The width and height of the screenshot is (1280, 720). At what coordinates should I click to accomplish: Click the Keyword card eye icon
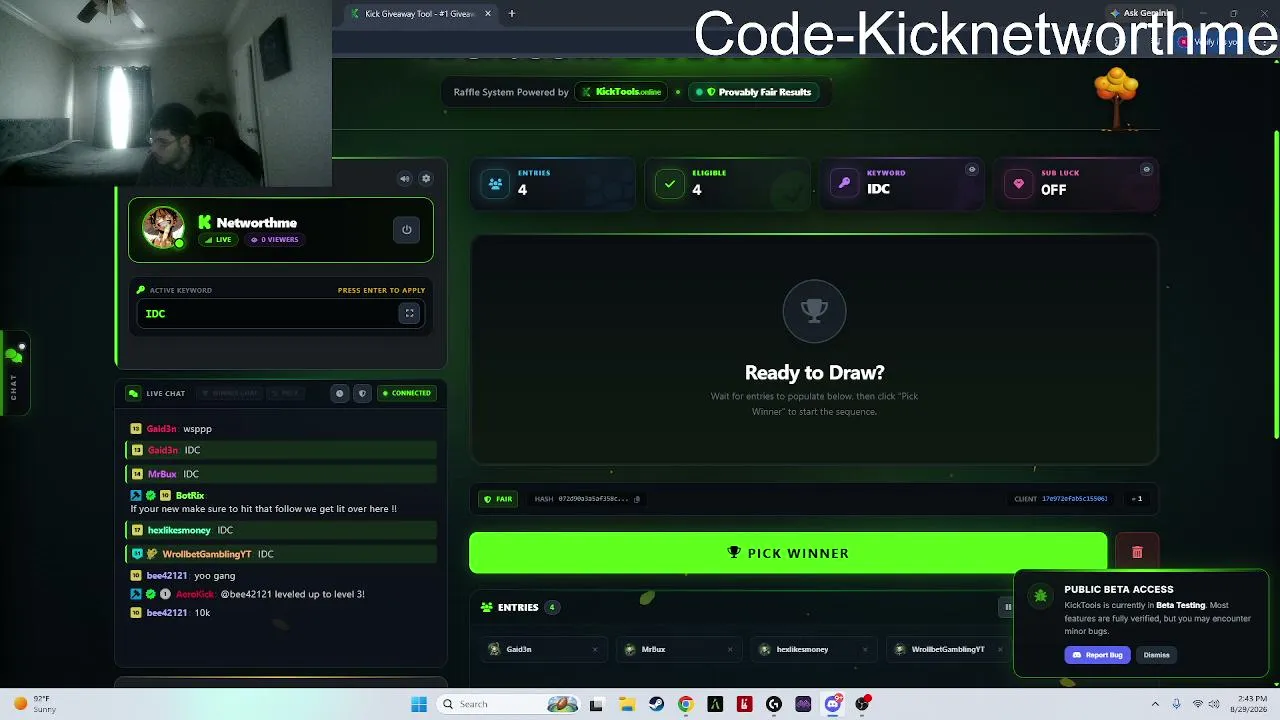[972, 170]
